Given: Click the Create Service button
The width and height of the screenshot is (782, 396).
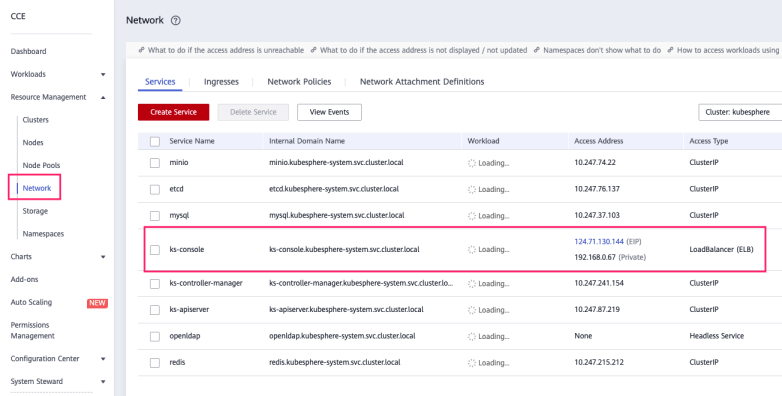Looking at the screenshot, I should (174, 112).
